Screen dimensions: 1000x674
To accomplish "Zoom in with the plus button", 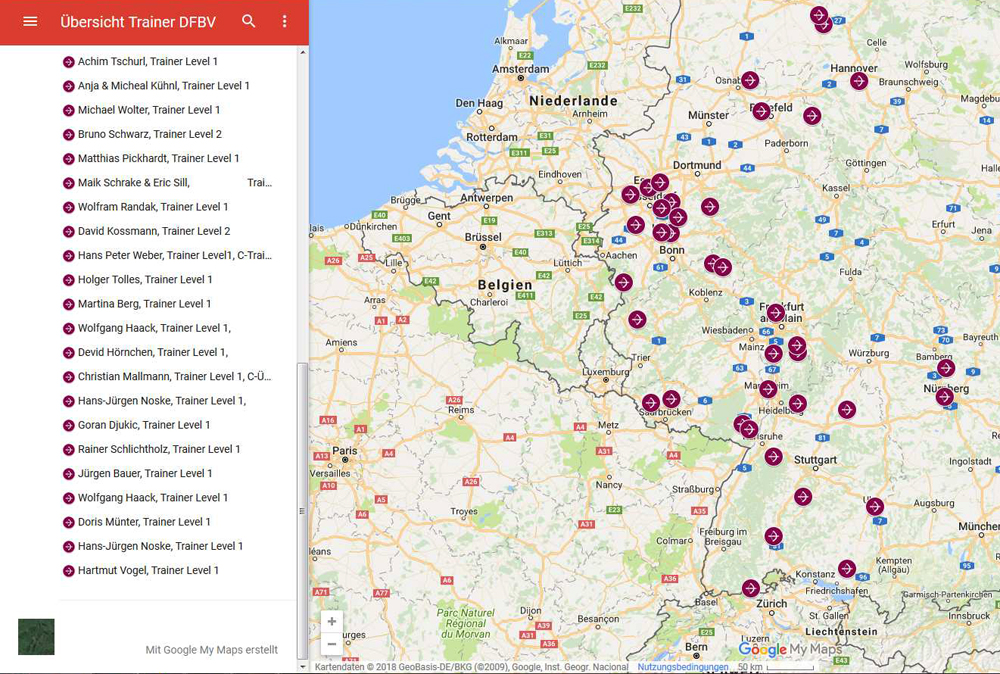I will click(332, 621).
